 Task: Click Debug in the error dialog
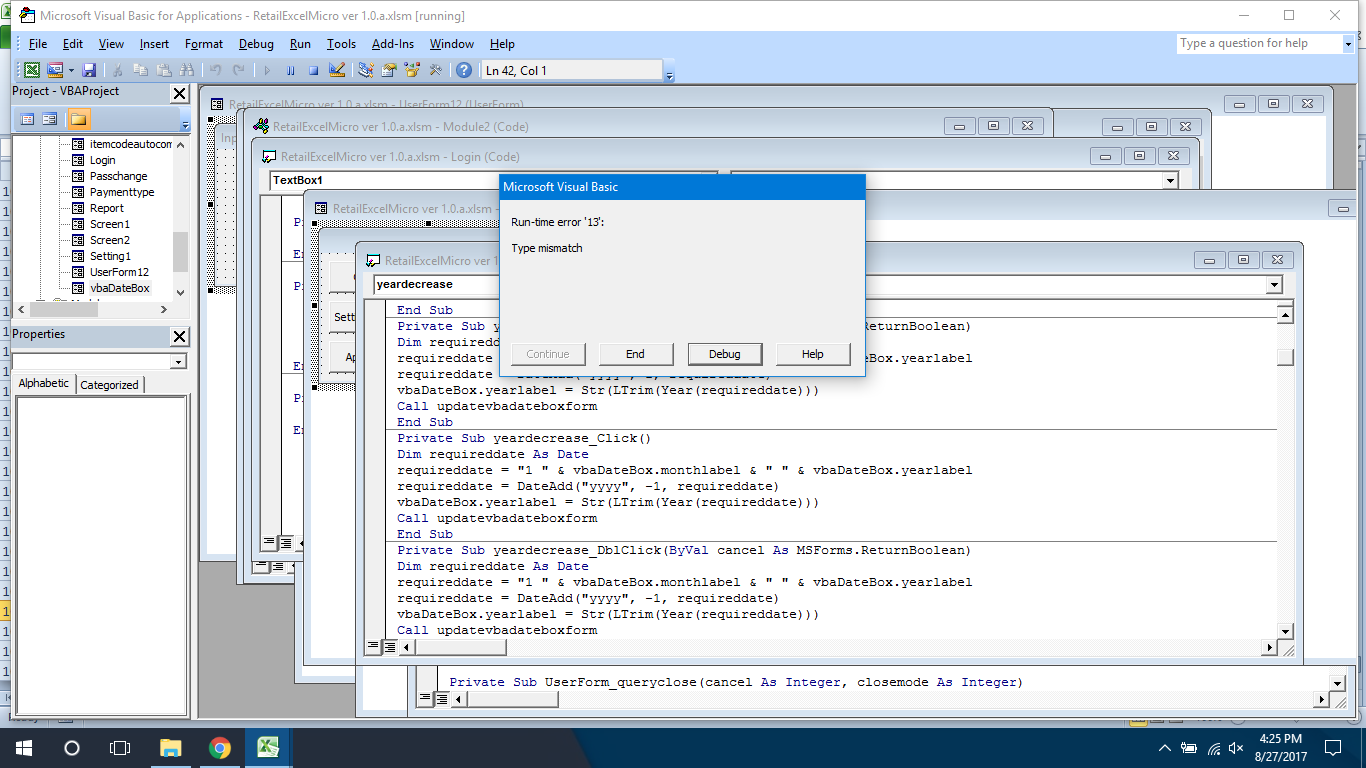pyautogui.click(x=725, y=354)
